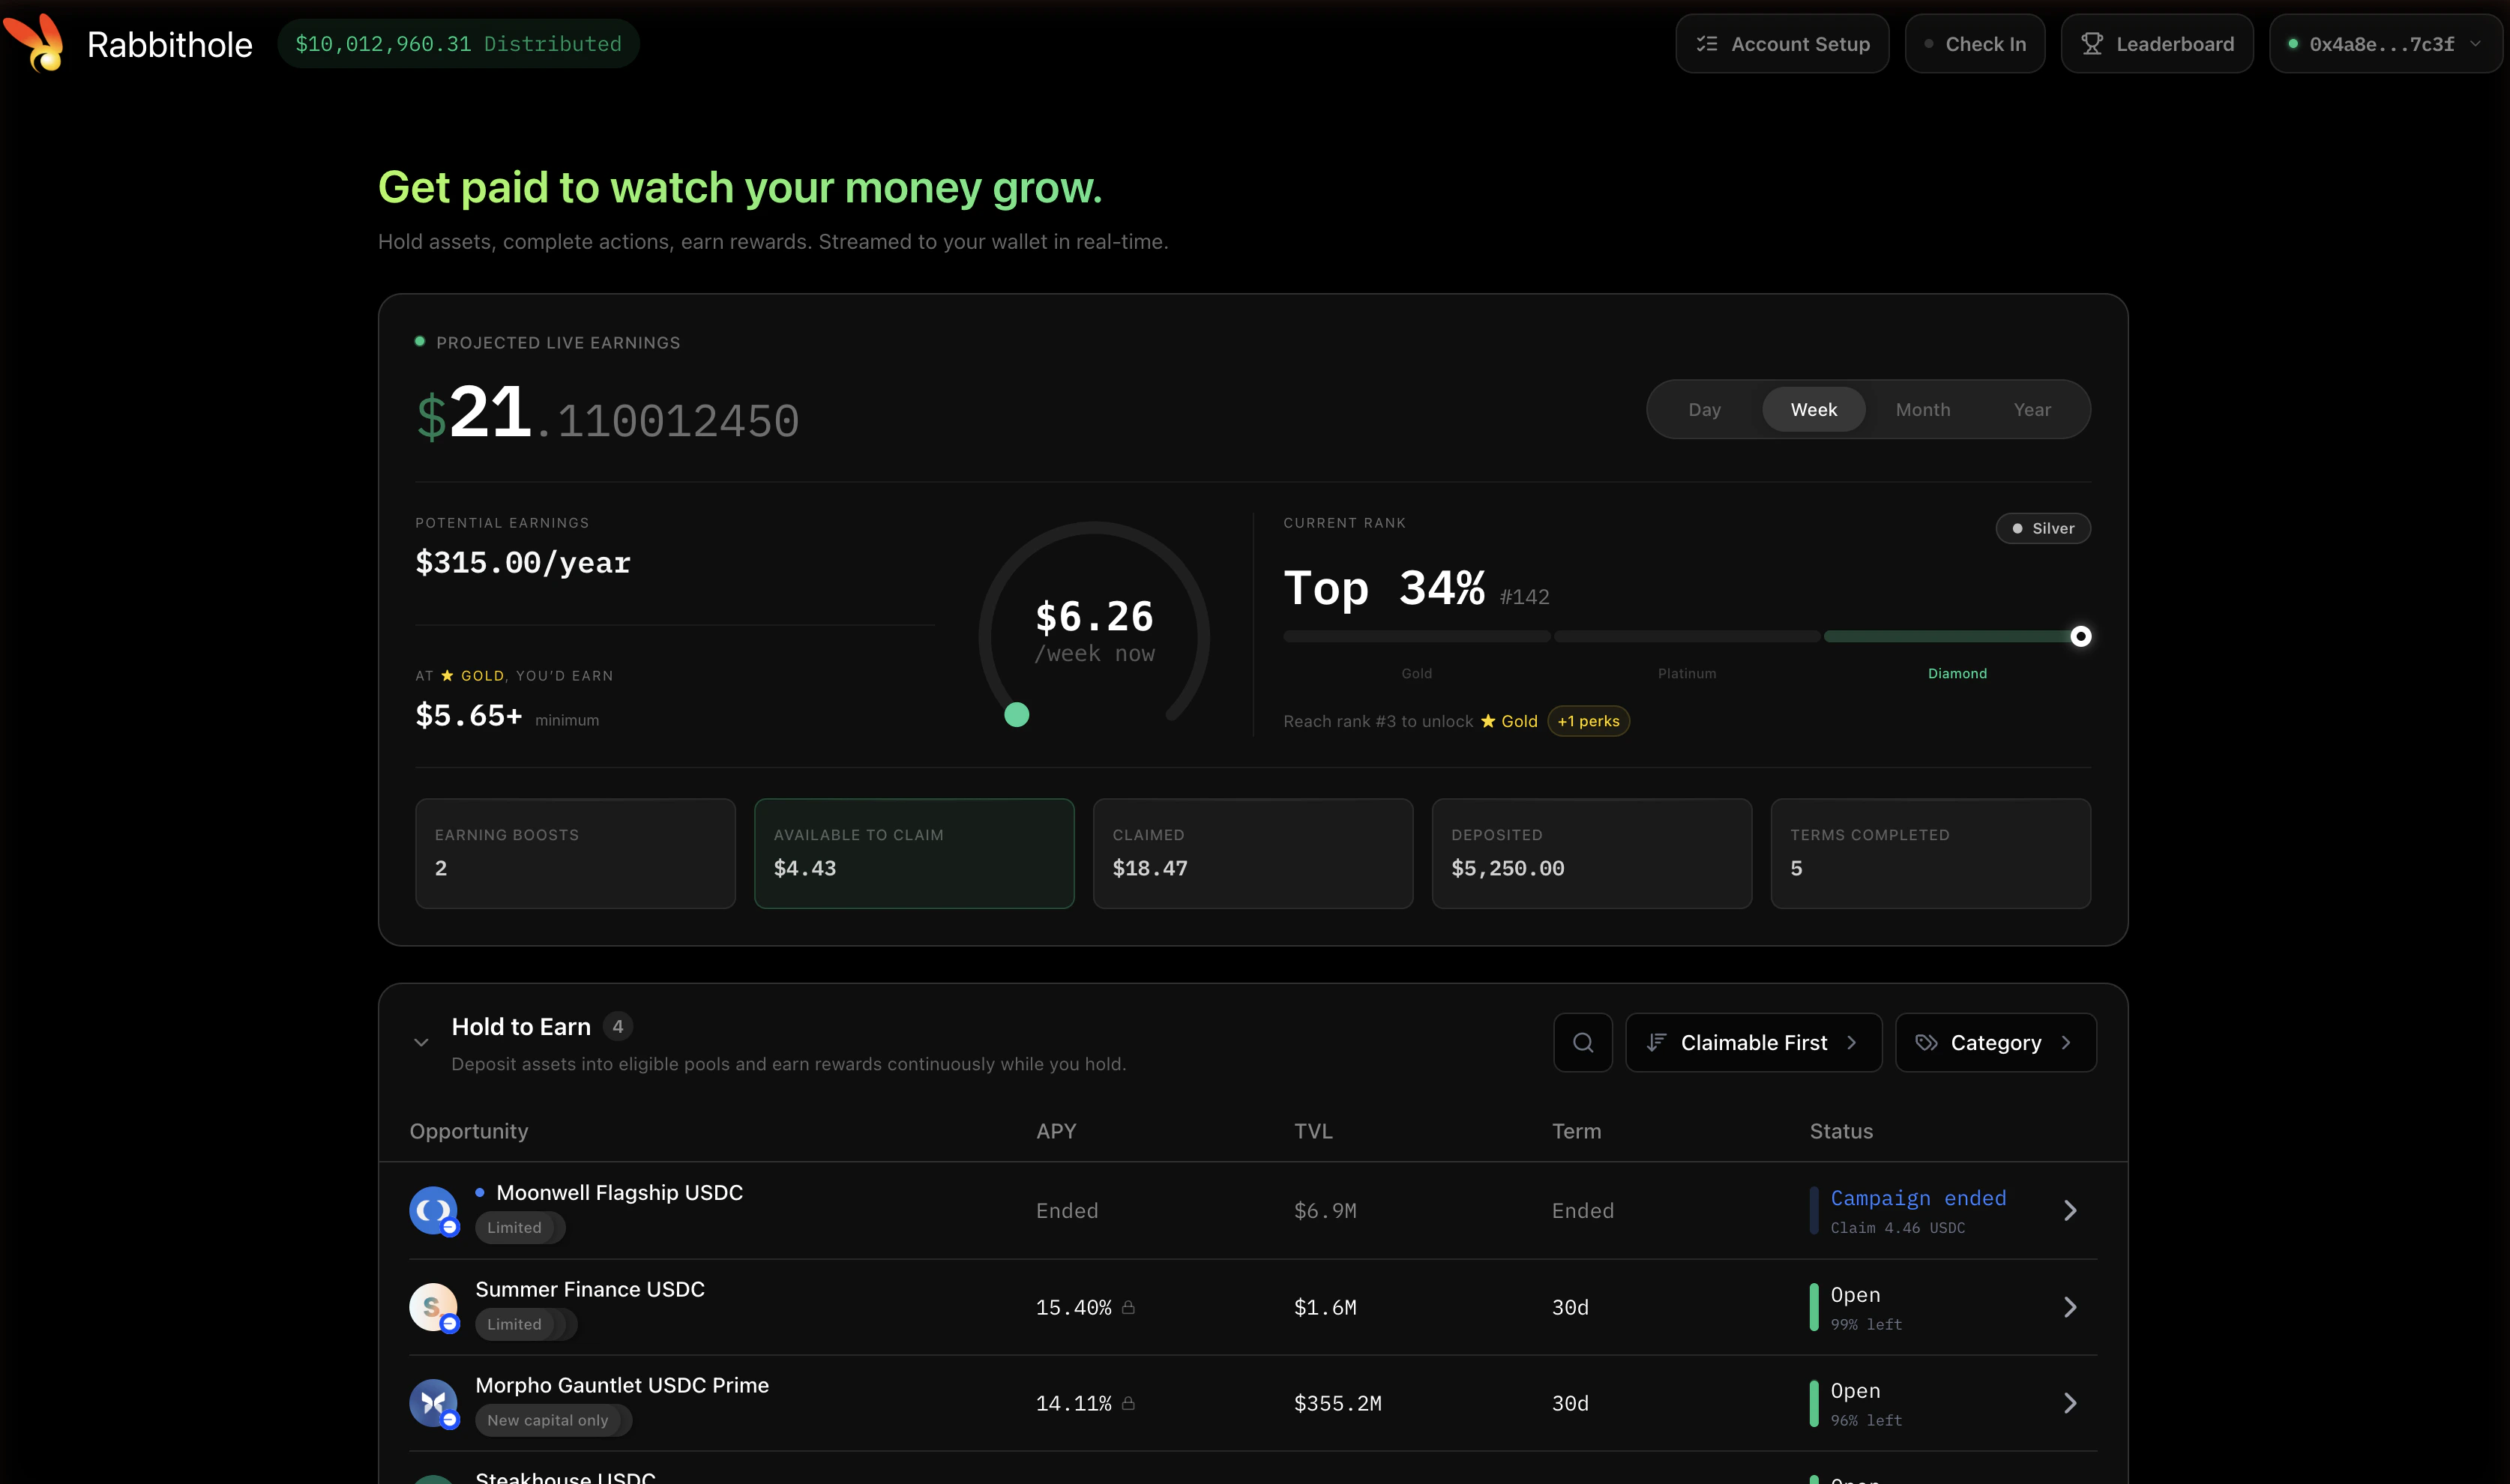Expand the Moonwell Flagship USDC row arrow
Screen dimensions: 2510x1484
(x=2070, y=1210)
